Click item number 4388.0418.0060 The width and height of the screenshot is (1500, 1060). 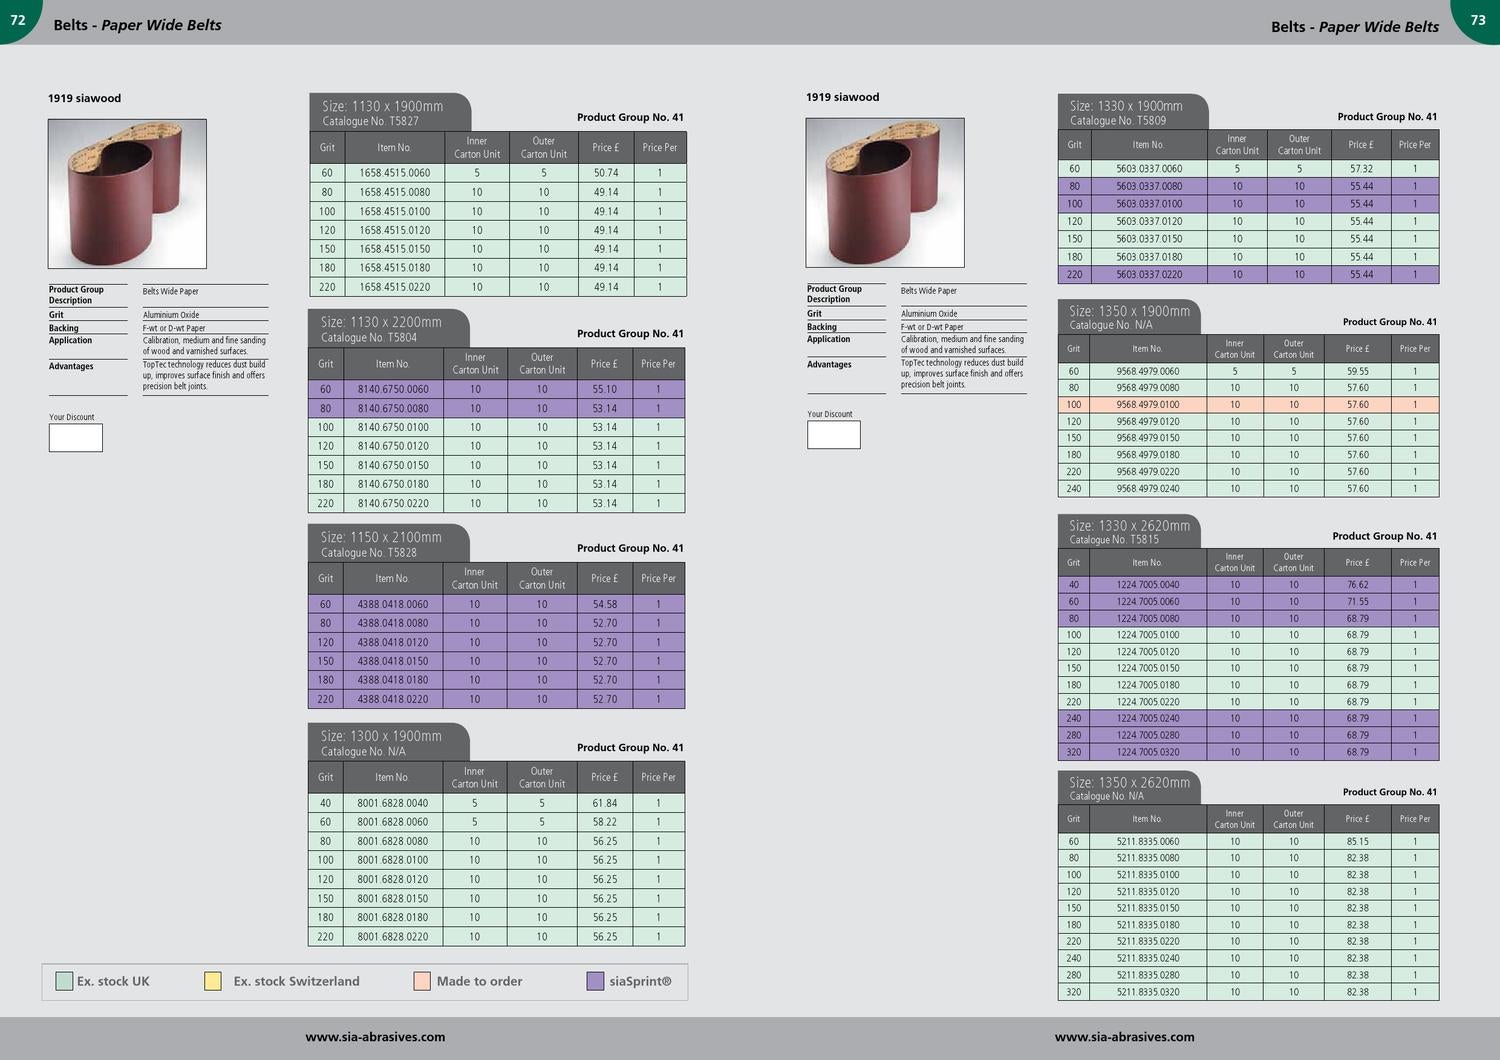392,604
